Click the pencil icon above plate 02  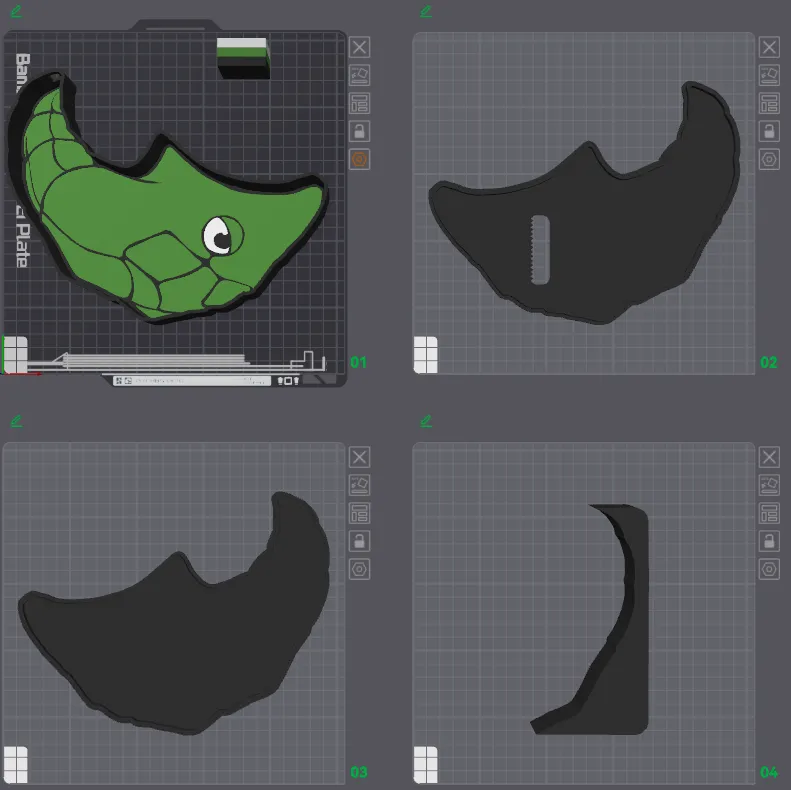pyautogui.click(x=426, y=11)
